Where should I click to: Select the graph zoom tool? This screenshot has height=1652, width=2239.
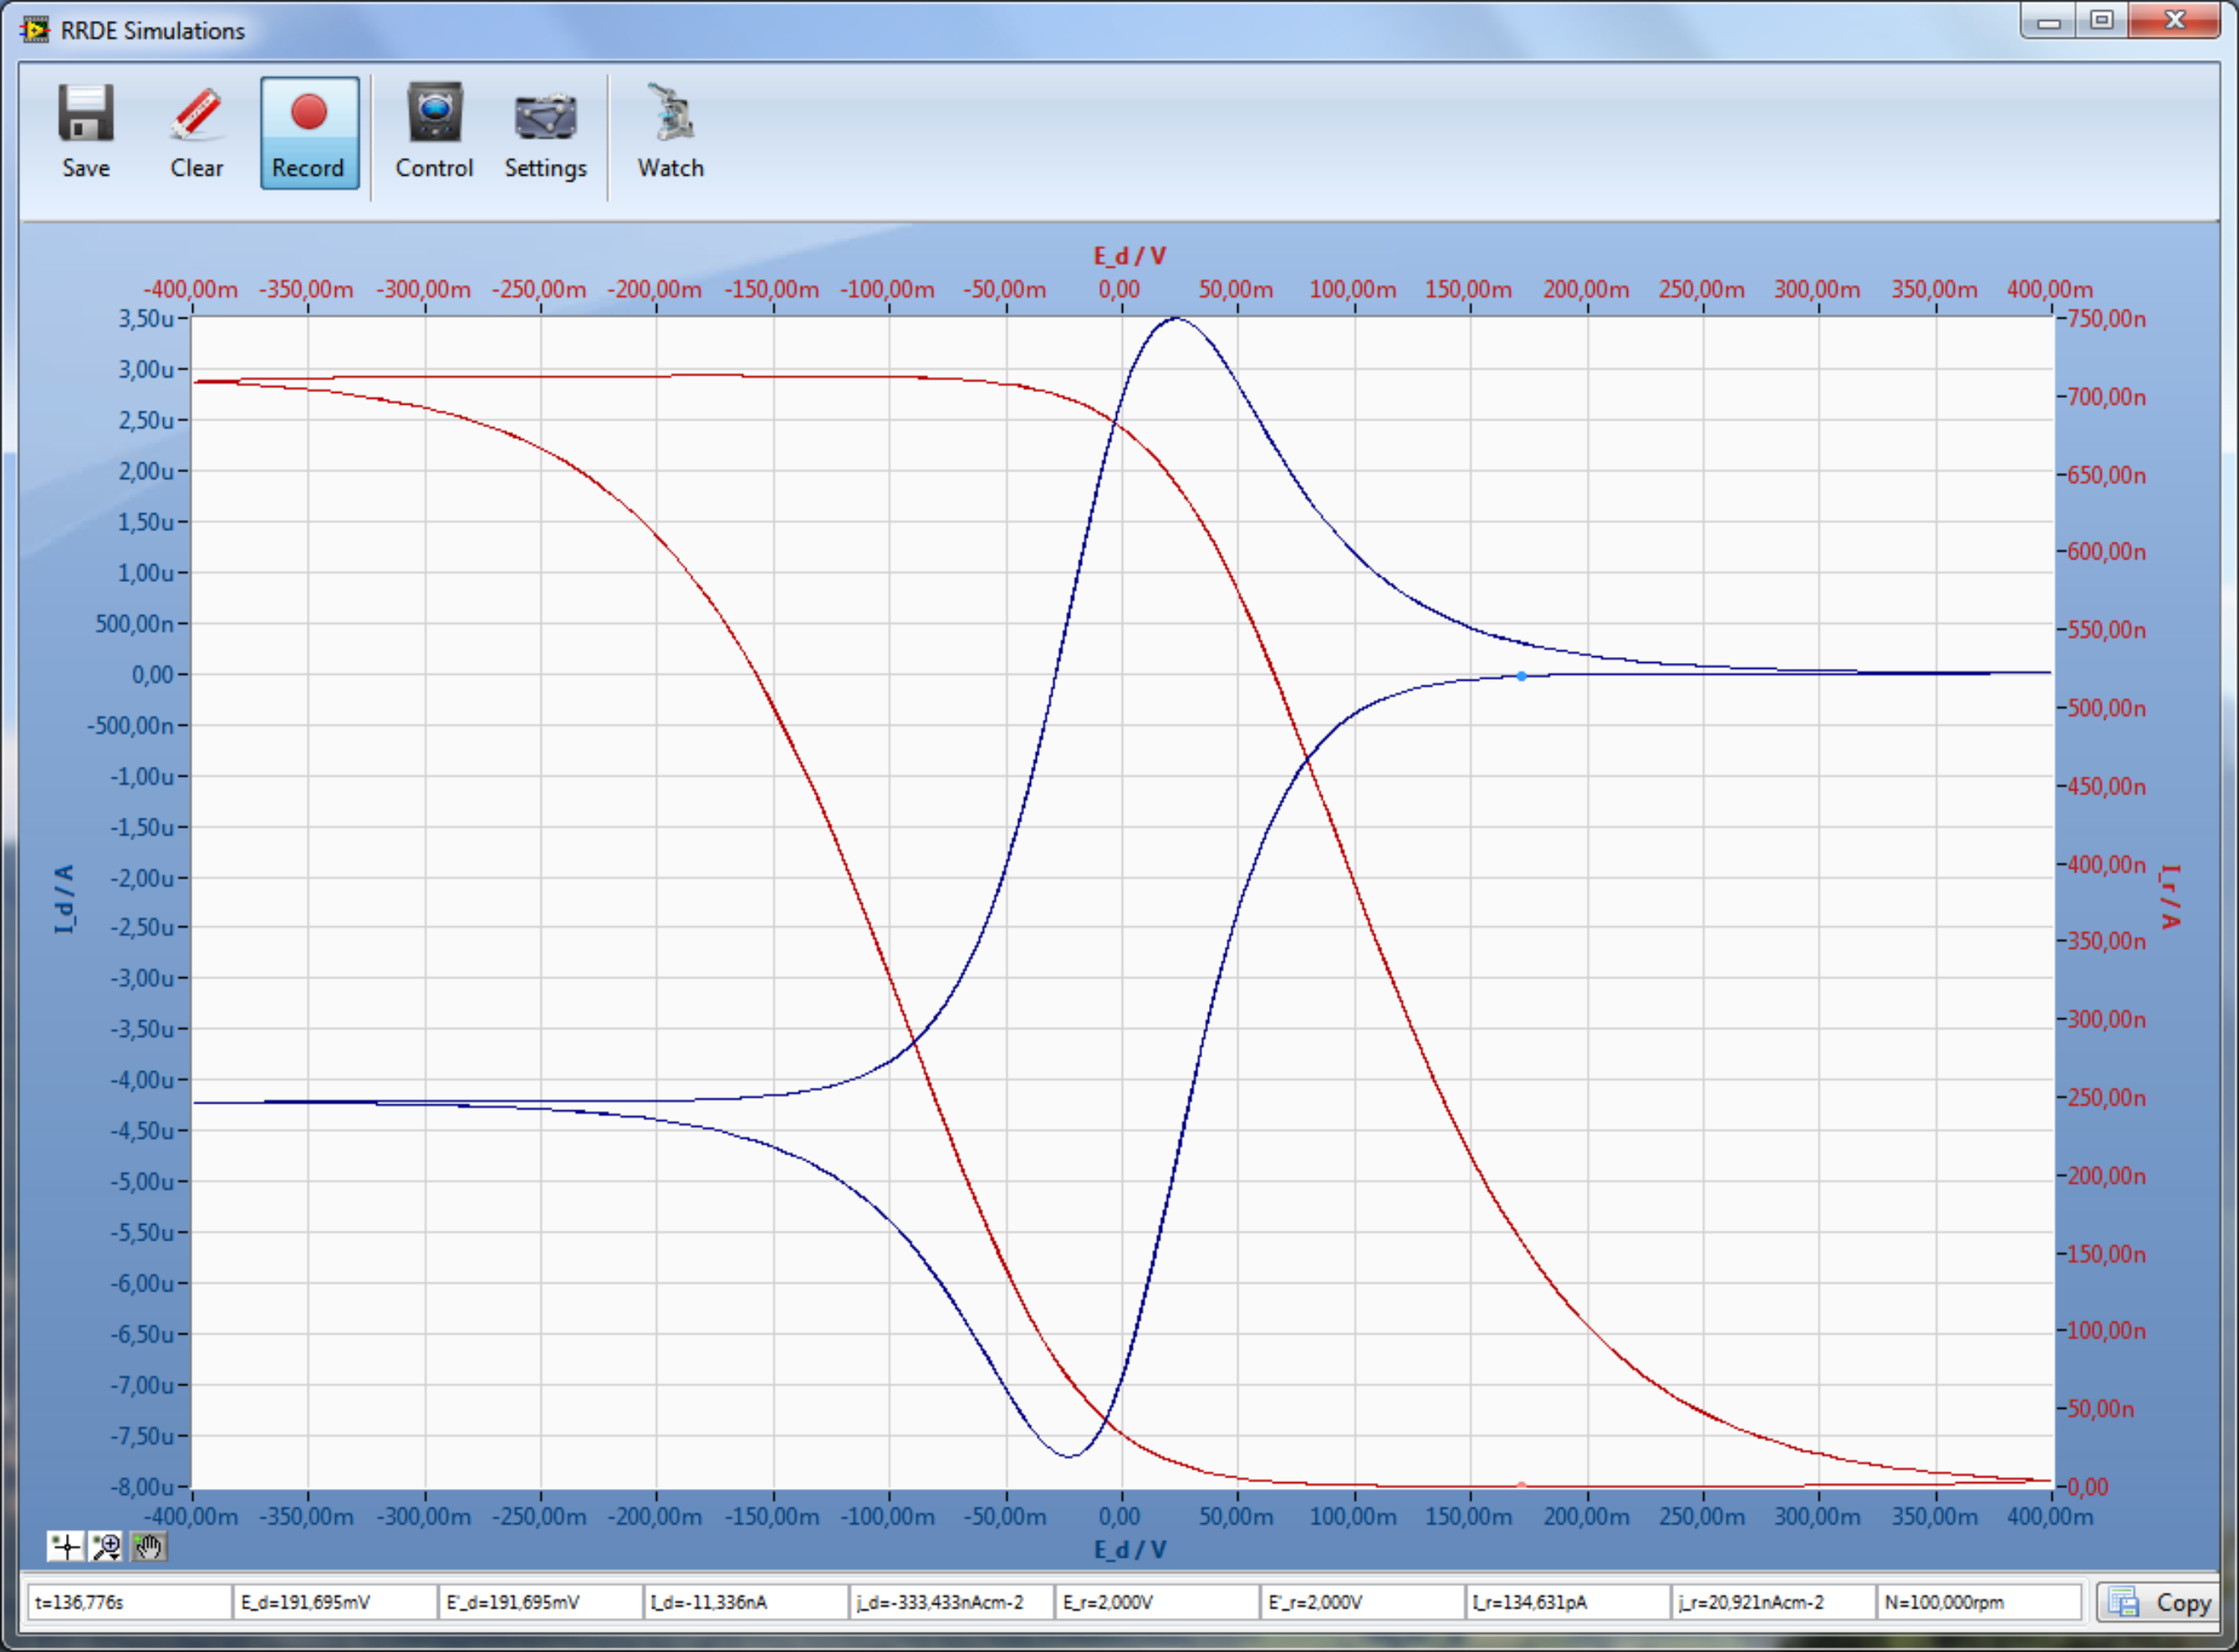tap(107, 1547)
